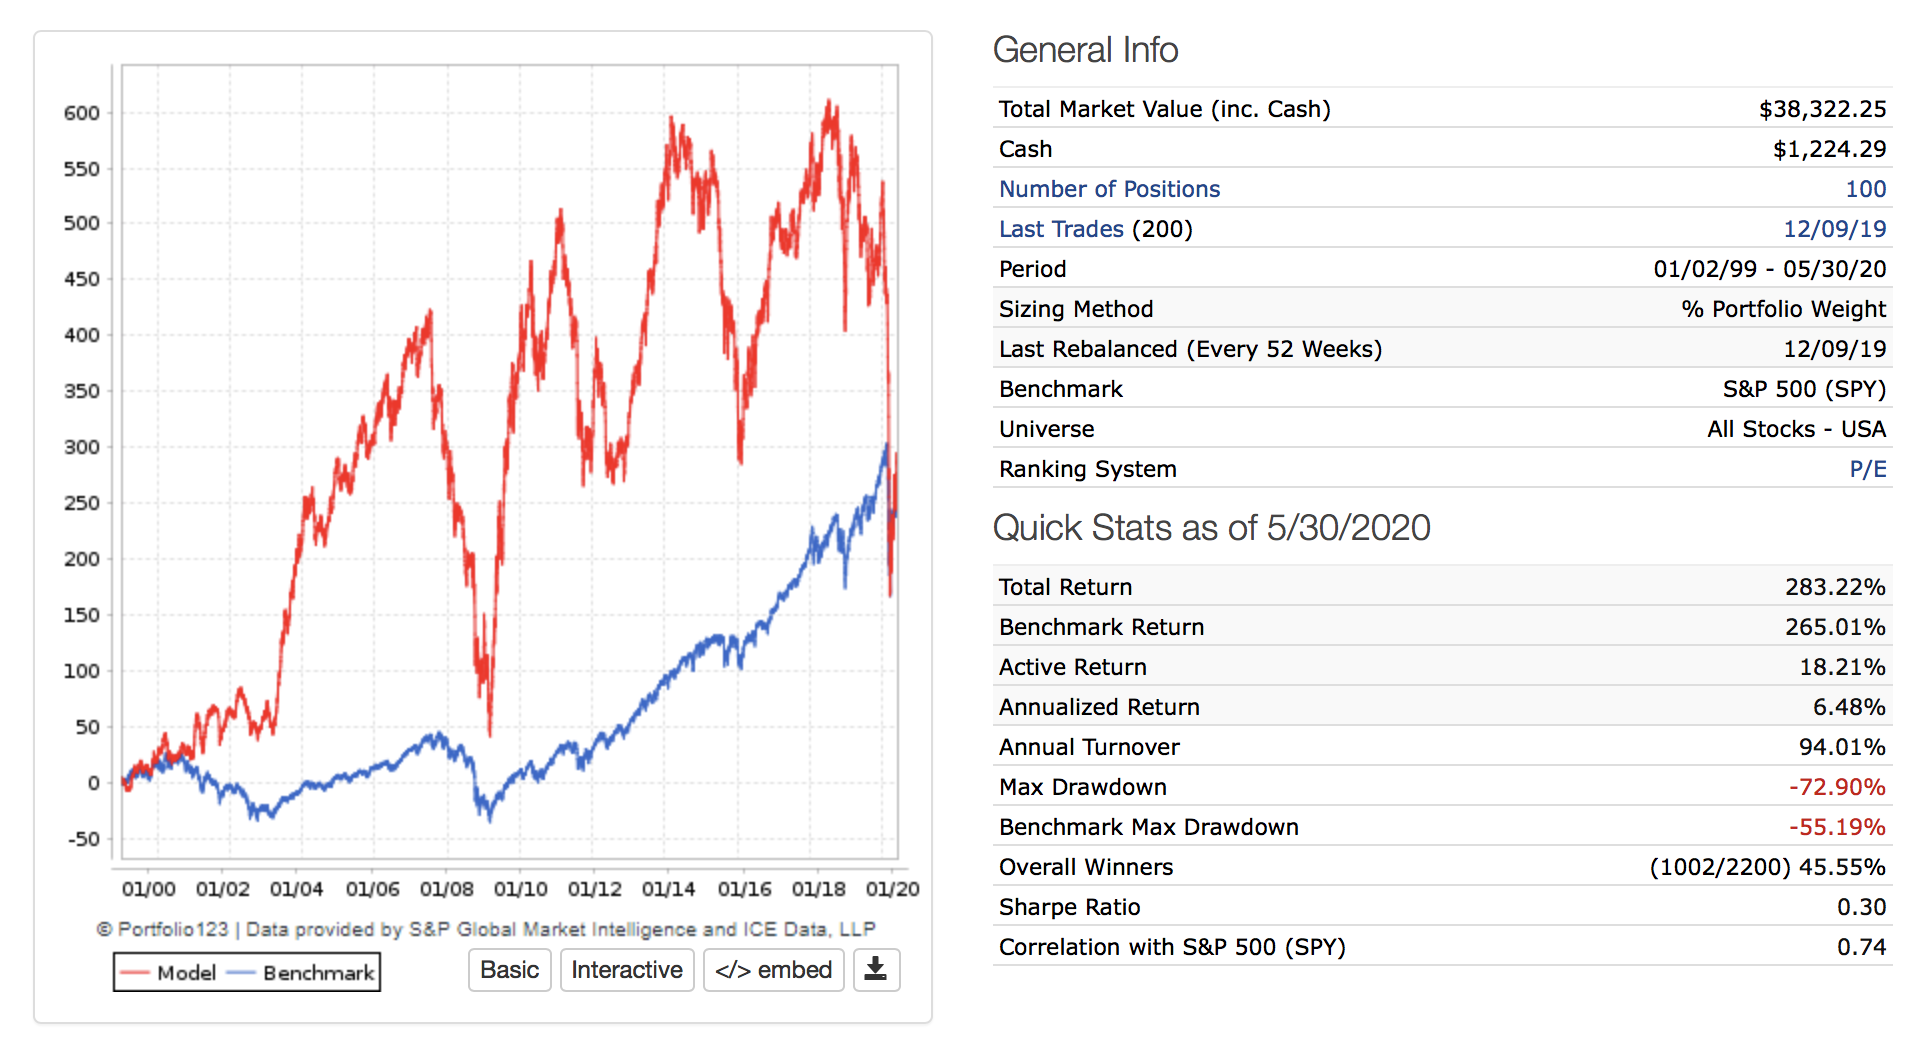Viewport: 1930px width, 1042px height.
Task: Click the blue Benchmark legend swatch
Action: tap(241, 973)
